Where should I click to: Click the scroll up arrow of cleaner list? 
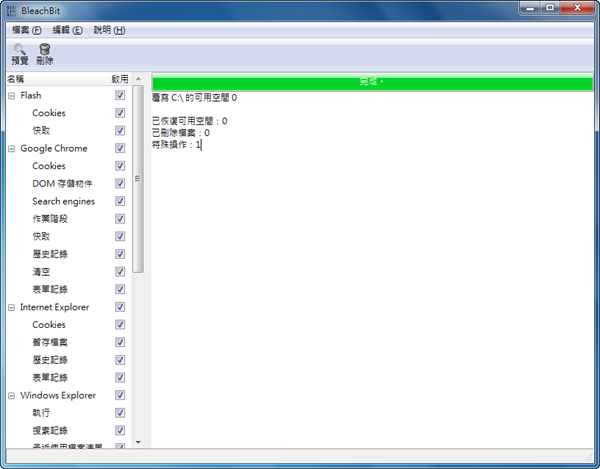[138, 78]
